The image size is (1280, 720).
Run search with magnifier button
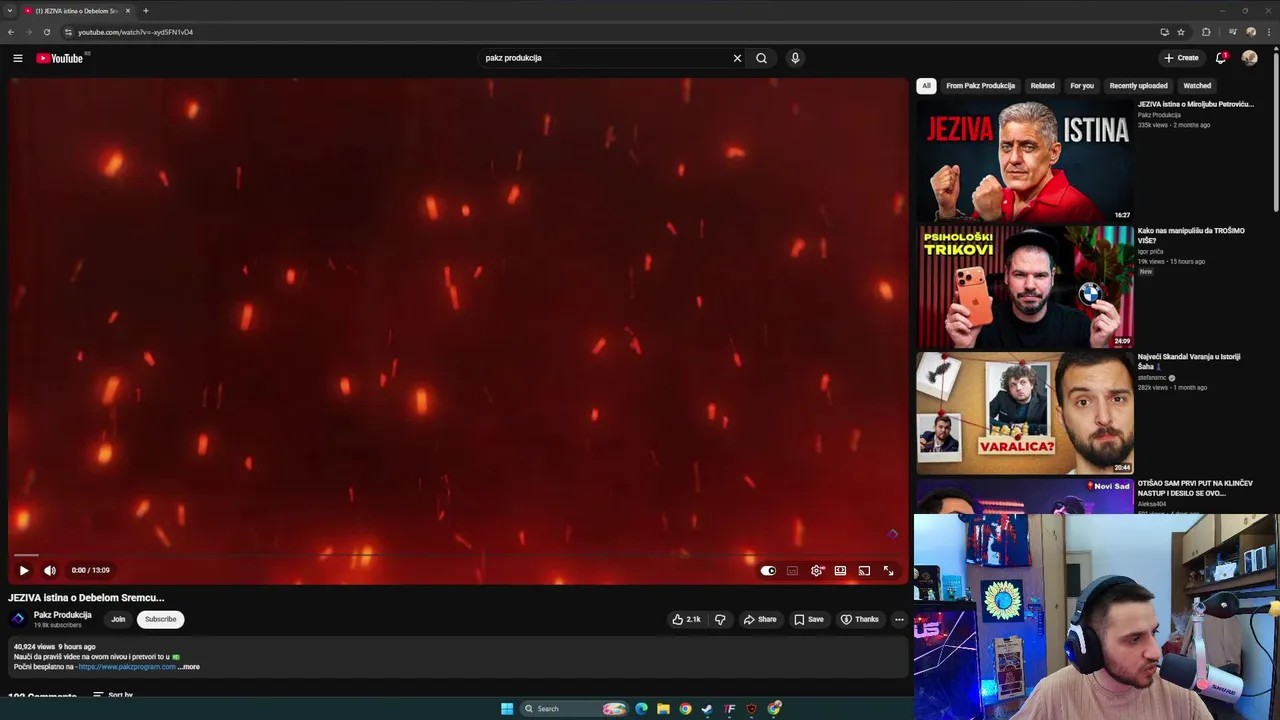coord(761,58)
